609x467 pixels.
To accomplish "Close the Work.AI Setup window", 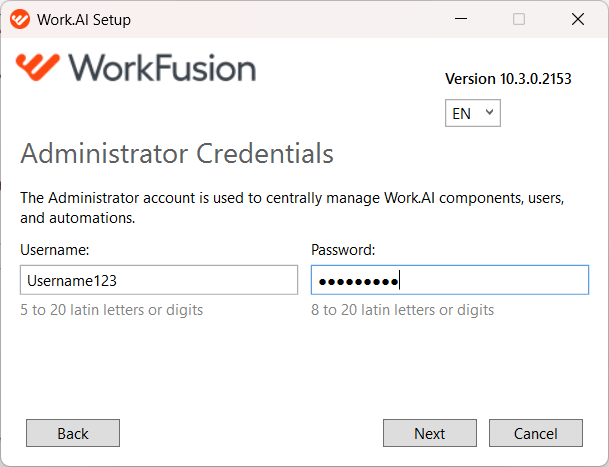I will (x=578, y=19).
